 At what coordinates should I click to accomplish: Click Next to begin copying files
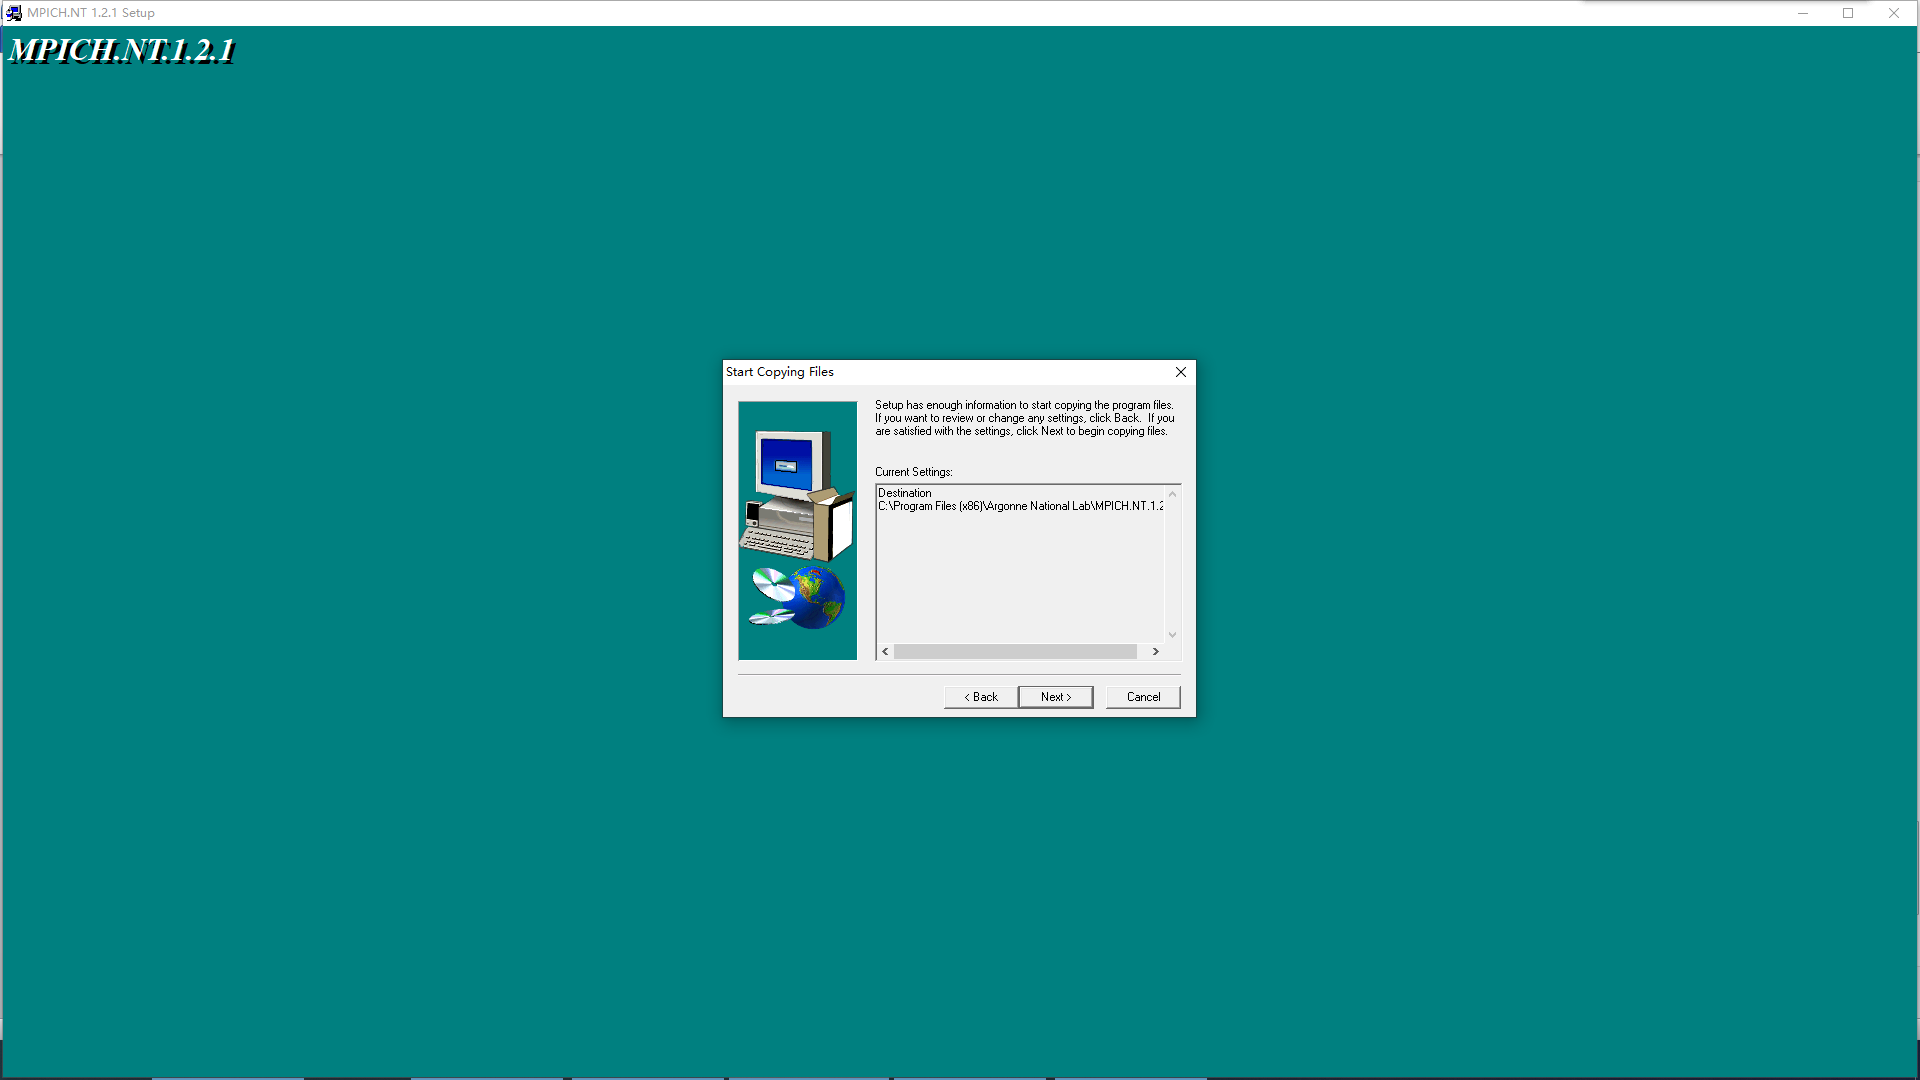[x=1056, y=696]
